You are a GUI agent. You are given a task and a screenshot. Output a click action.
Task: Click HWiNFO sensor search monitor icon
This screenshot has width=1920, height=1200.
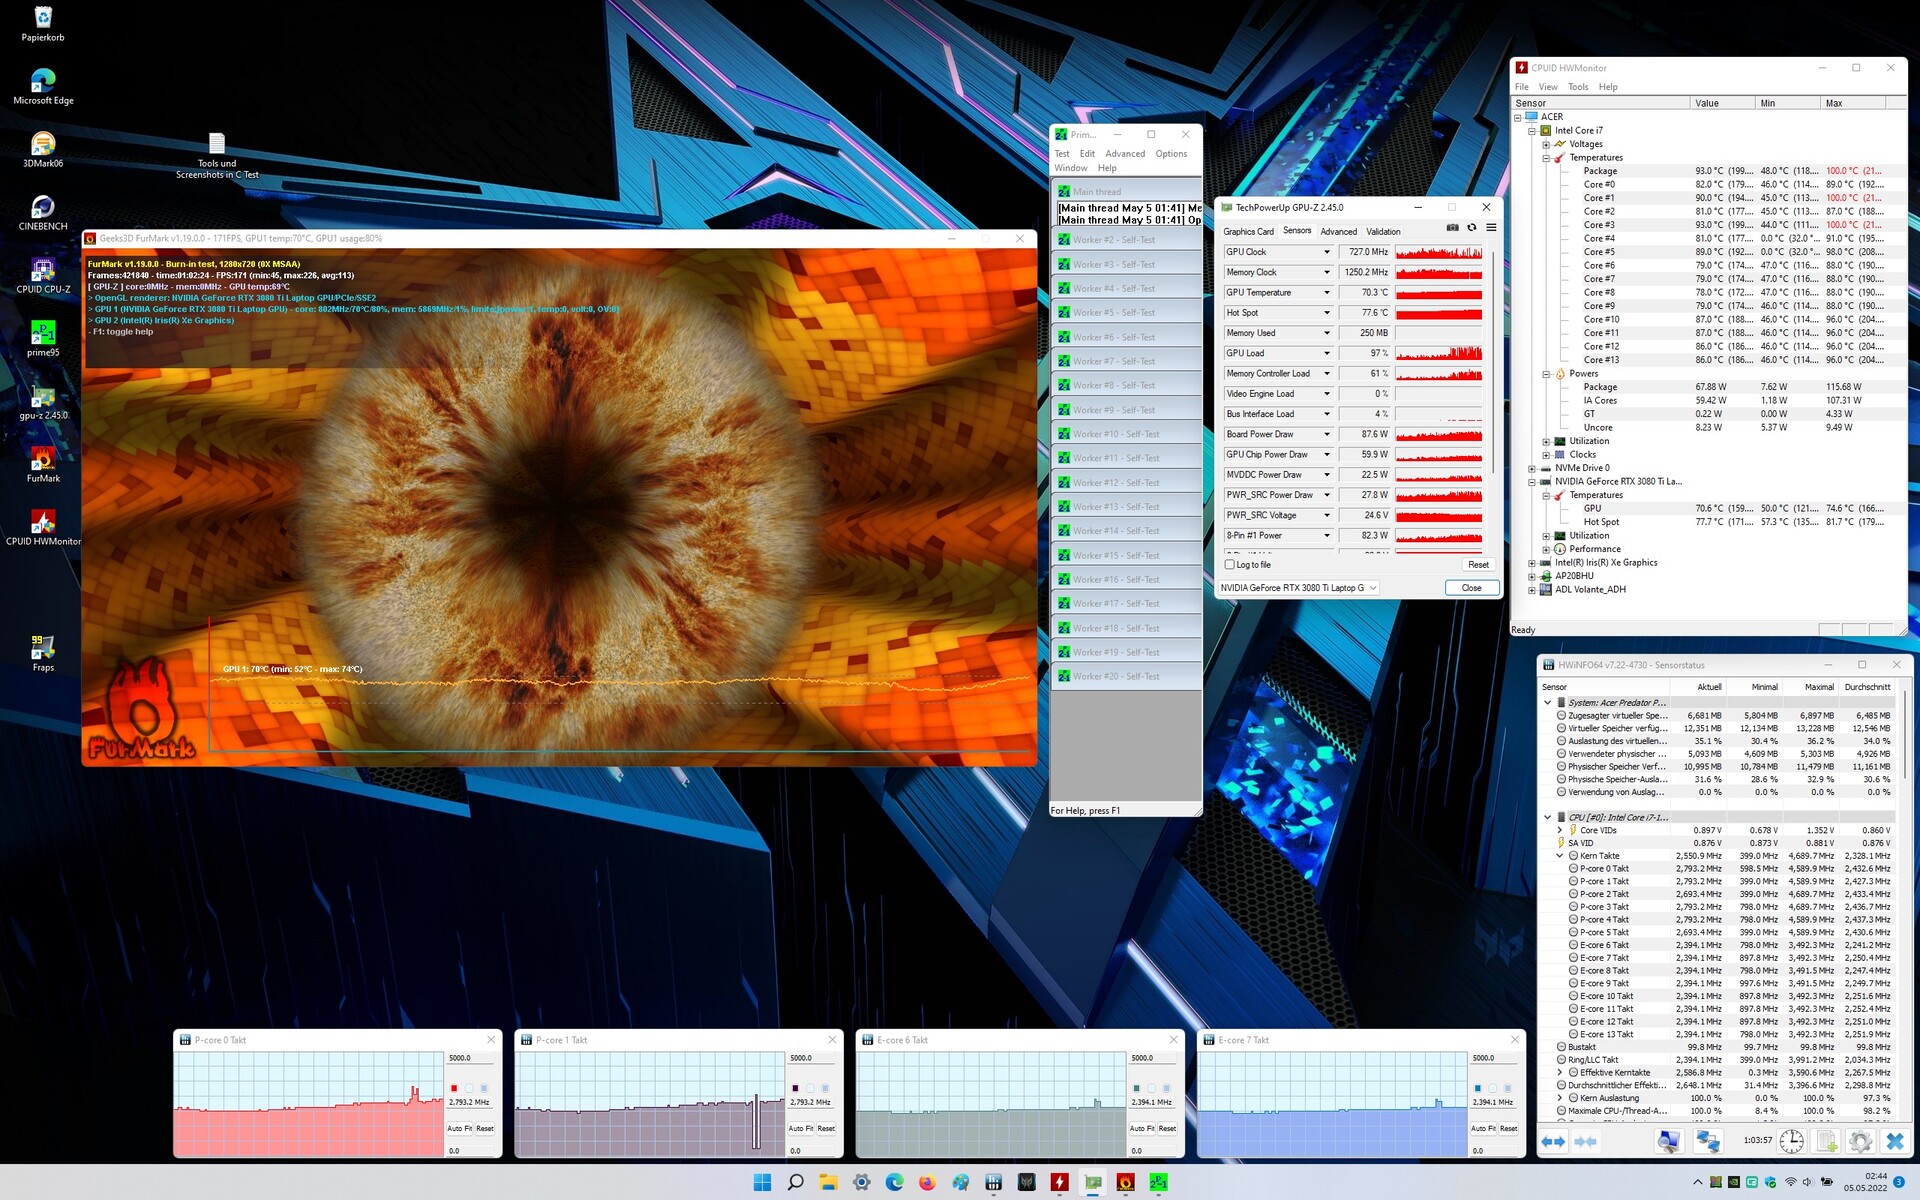[x=1668, y=1141]
